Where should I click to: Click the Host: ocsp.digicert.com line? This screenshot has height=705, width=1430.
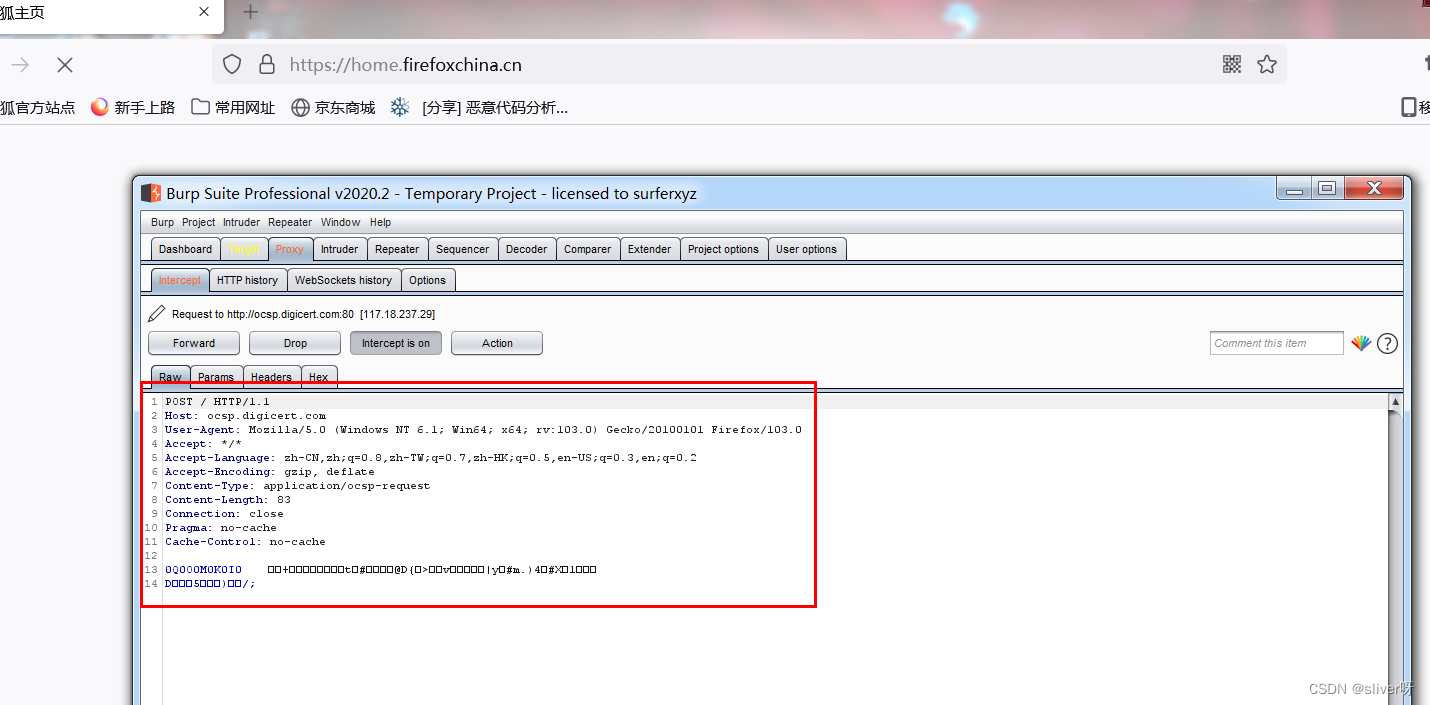[x=246, y=416]
